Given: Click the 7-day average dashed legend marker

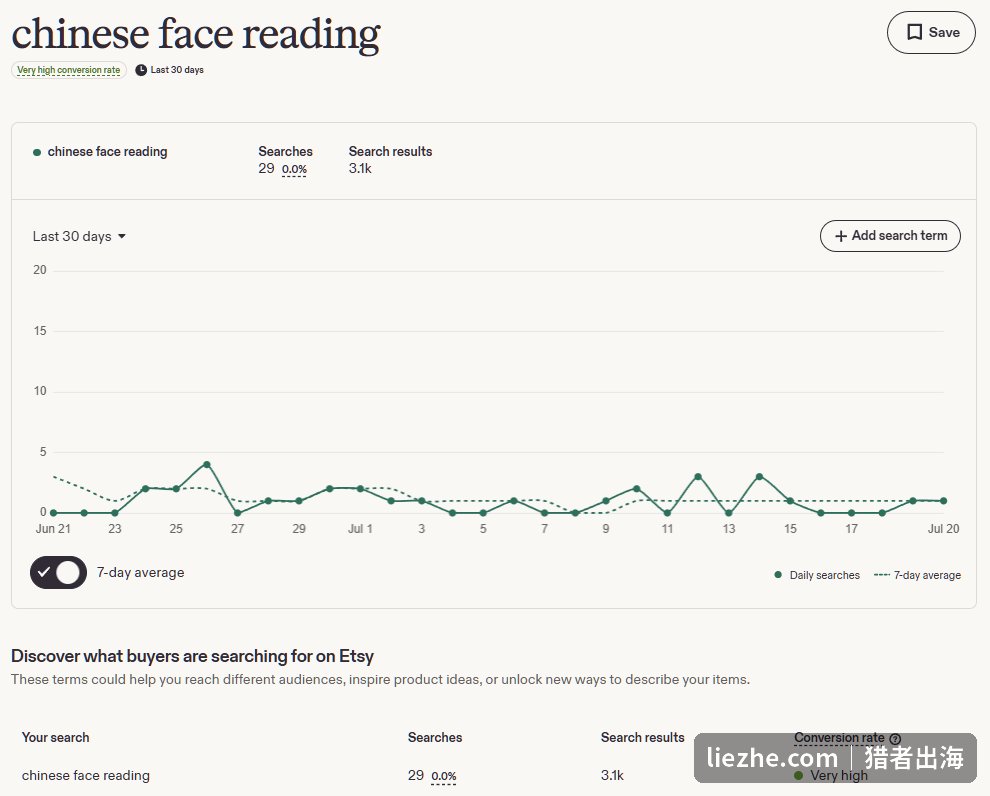Looking at the screenshot, I should pos(882,574).
